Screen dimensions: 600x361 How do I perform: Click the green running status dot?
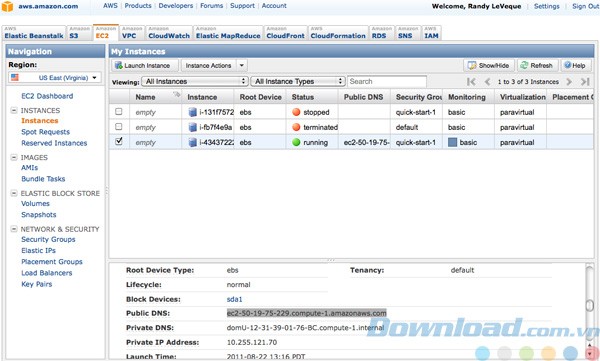(296, 142)
